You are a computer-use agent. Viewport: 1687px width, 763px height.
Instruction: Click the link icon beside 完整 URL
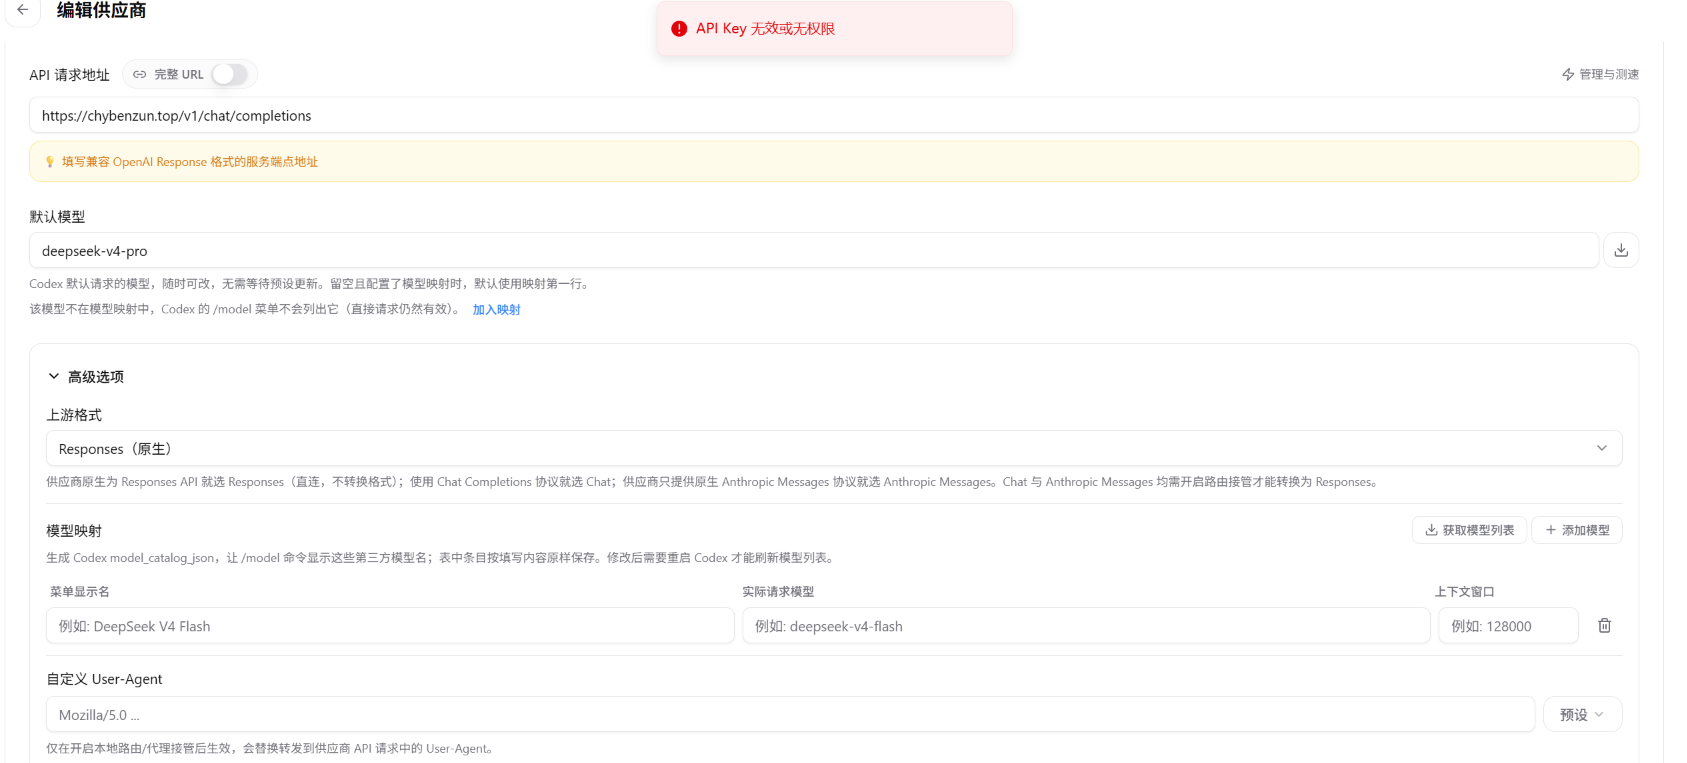tap(140, 75)
